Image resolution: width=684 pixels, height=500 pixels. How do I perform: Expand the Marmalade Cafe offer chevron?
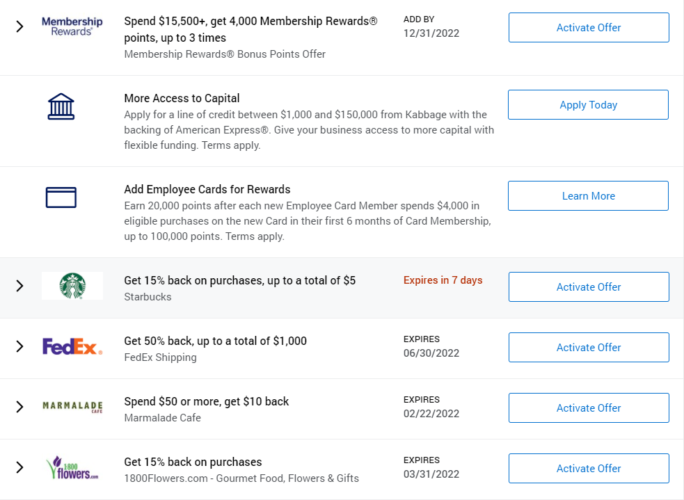coord(19,408)
